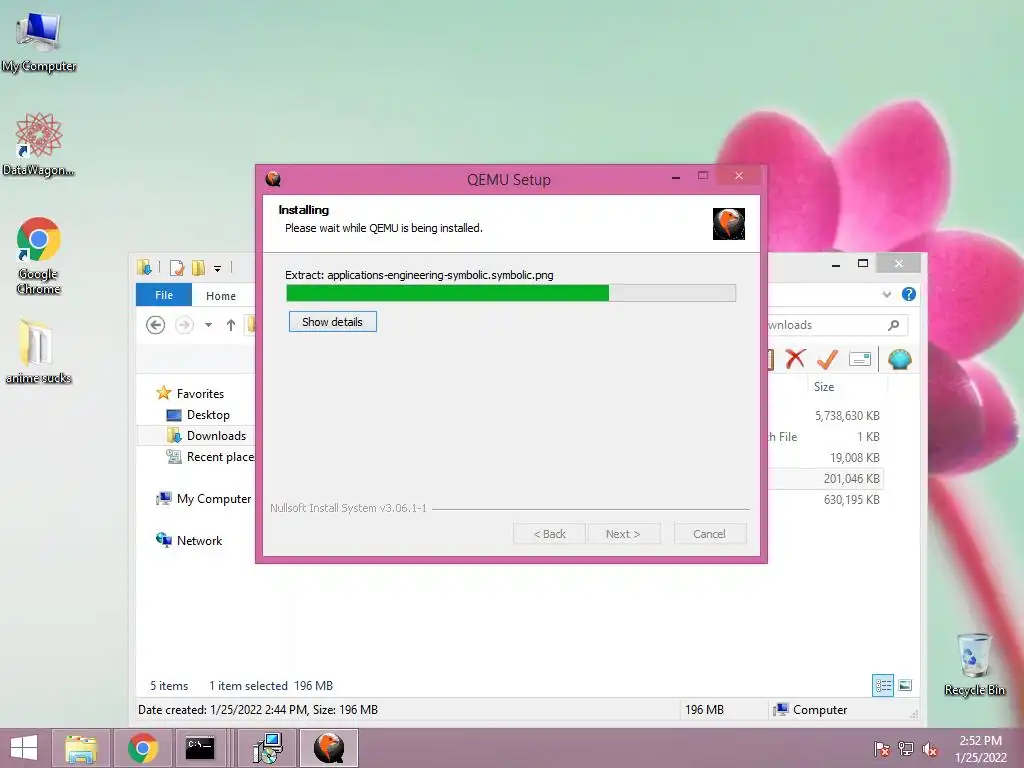Click the Show details button
The height and width of the screenshot is (768, 1024).
pos(332,321)
